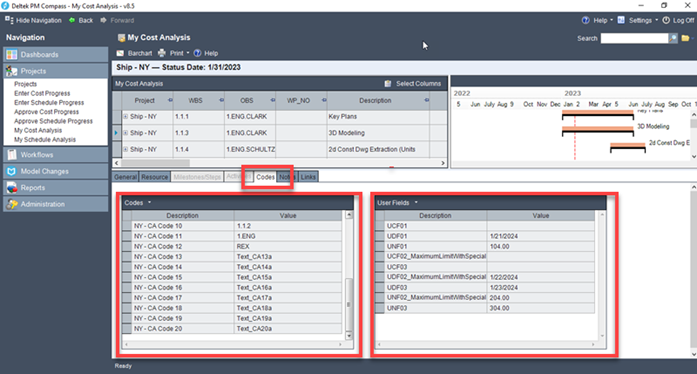Expand the Ship - NY 1.1.4 row

tap(125, 149)
